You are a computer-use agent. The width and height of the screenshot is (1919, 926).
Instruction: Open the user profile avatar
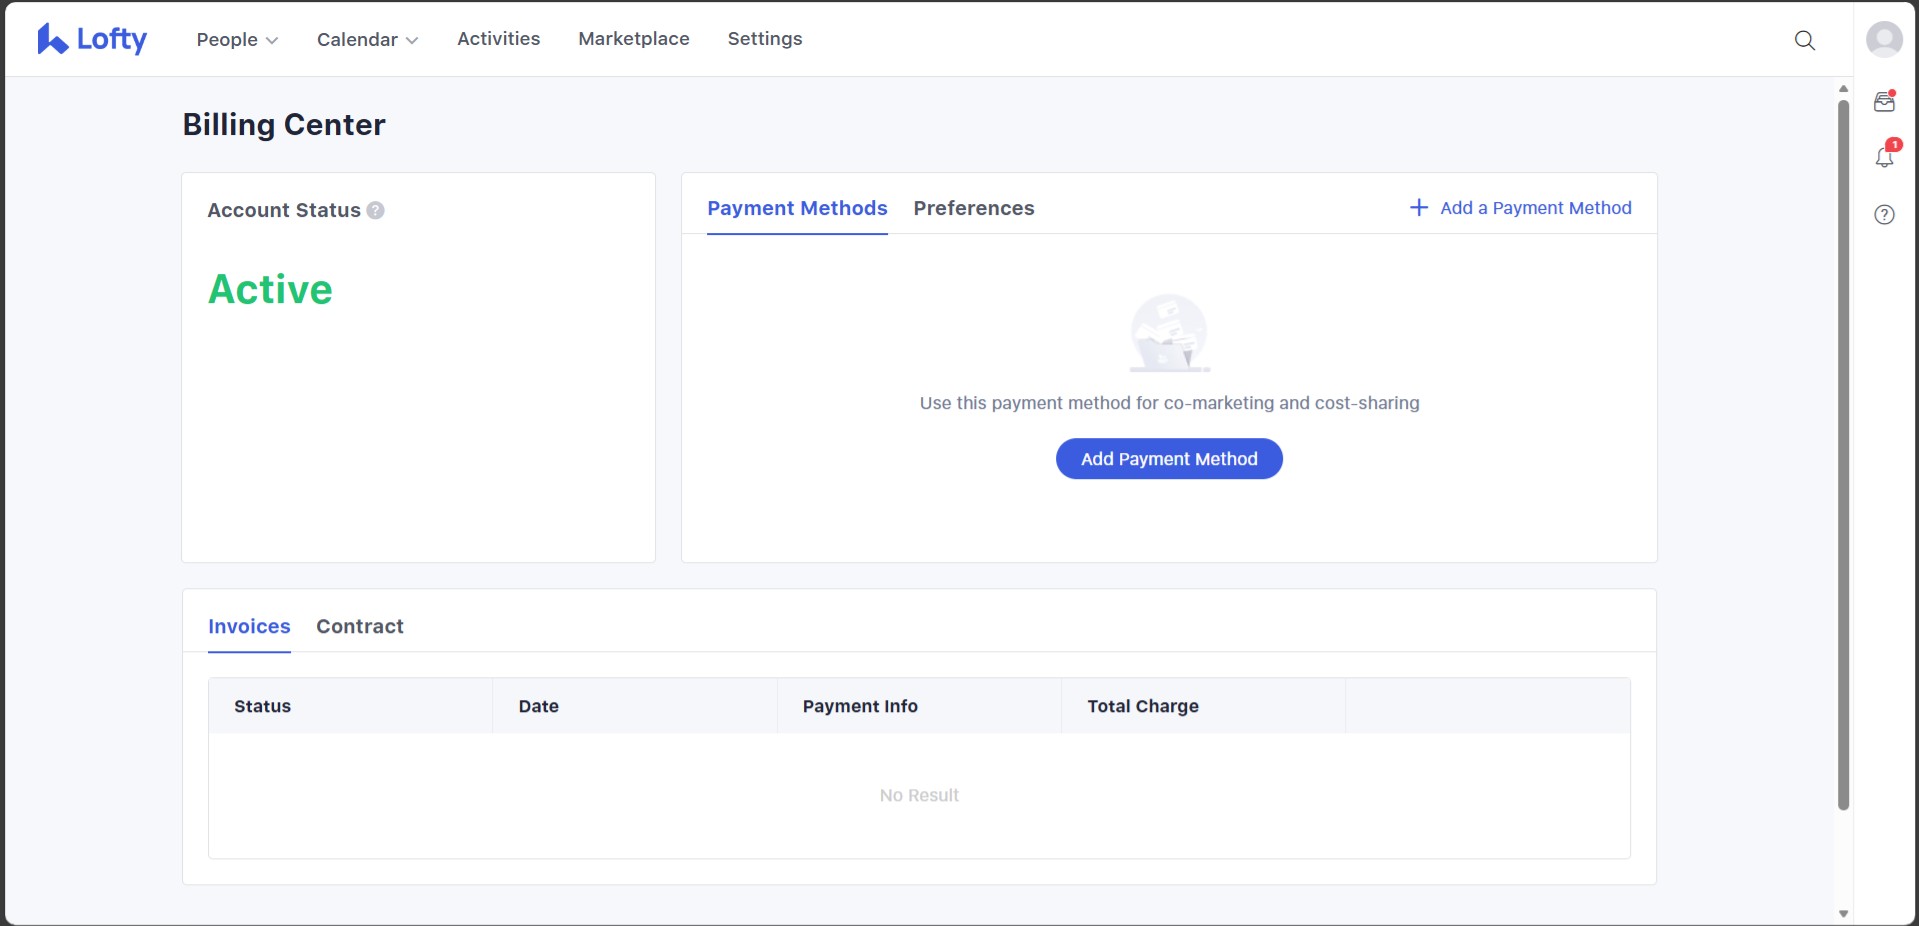pyautogui.click(x=1884, y=40)
